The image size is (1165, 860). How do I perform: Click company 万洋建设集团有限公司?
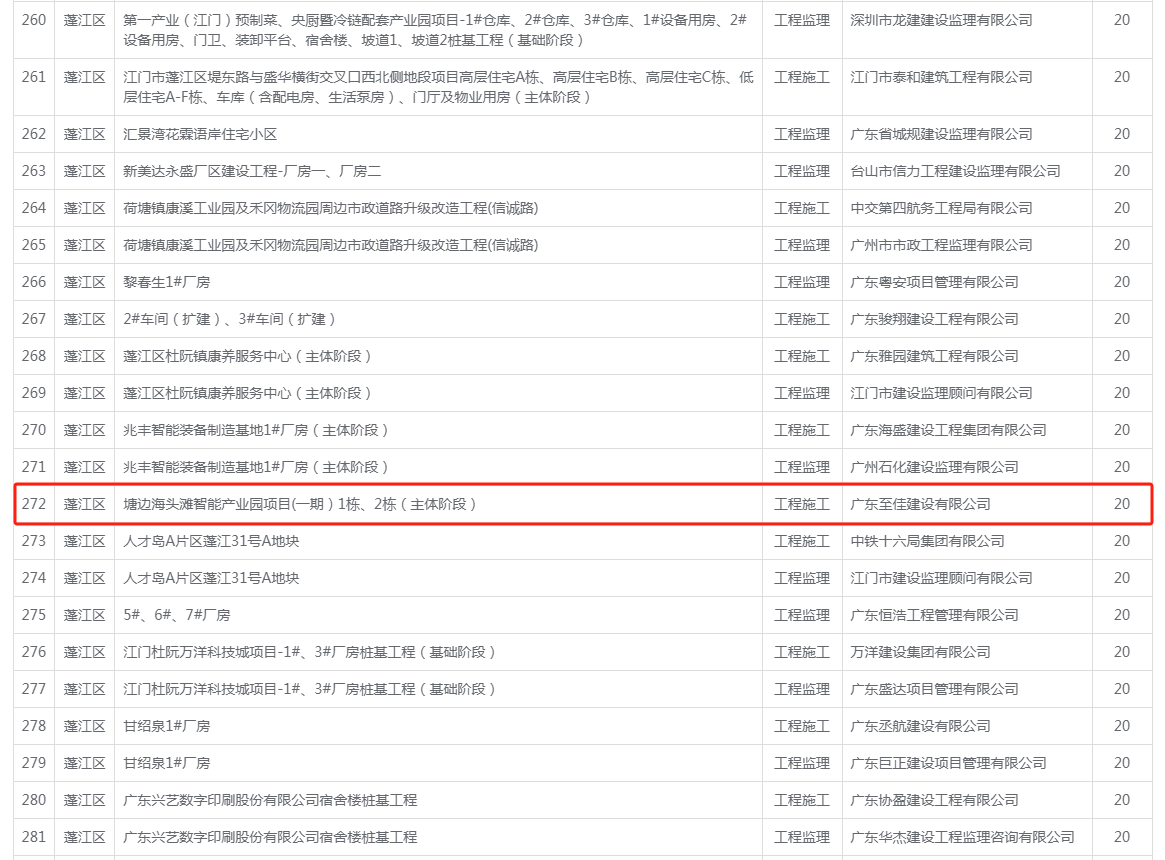921,653
